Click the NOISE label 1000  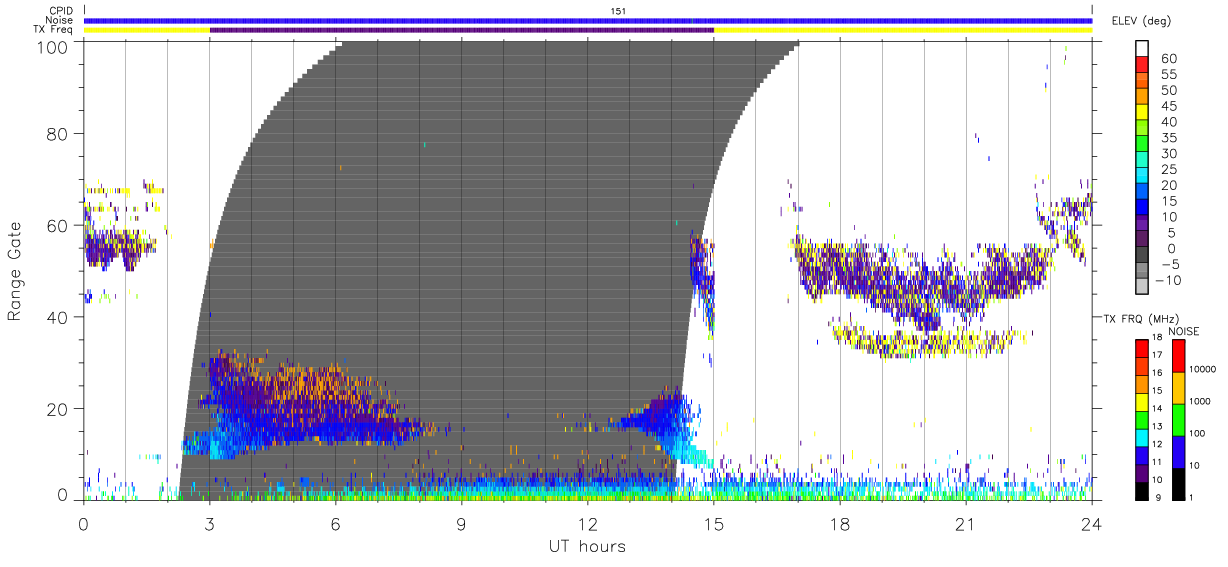pyautogui.click(x=1202, y=402)
